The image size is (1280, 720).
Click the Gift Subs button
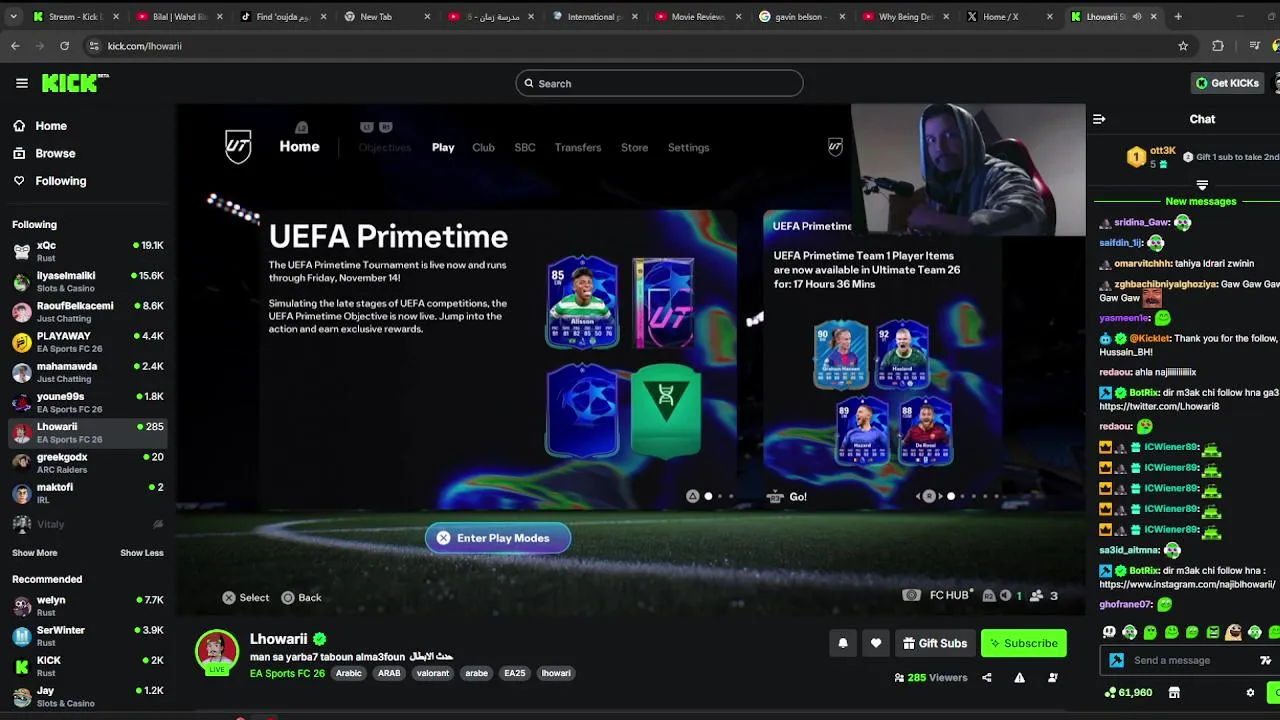(x=935, y=643)
